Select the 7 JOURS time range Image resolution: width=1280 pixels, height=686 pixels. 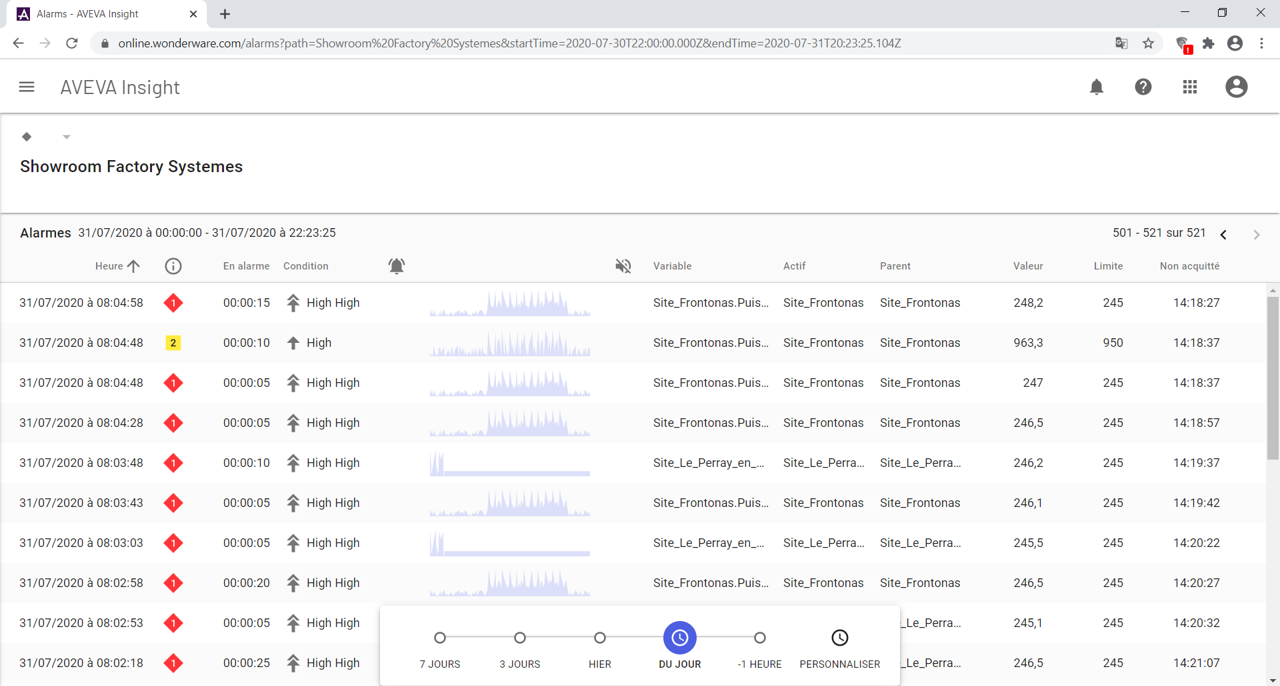(440, 638)
